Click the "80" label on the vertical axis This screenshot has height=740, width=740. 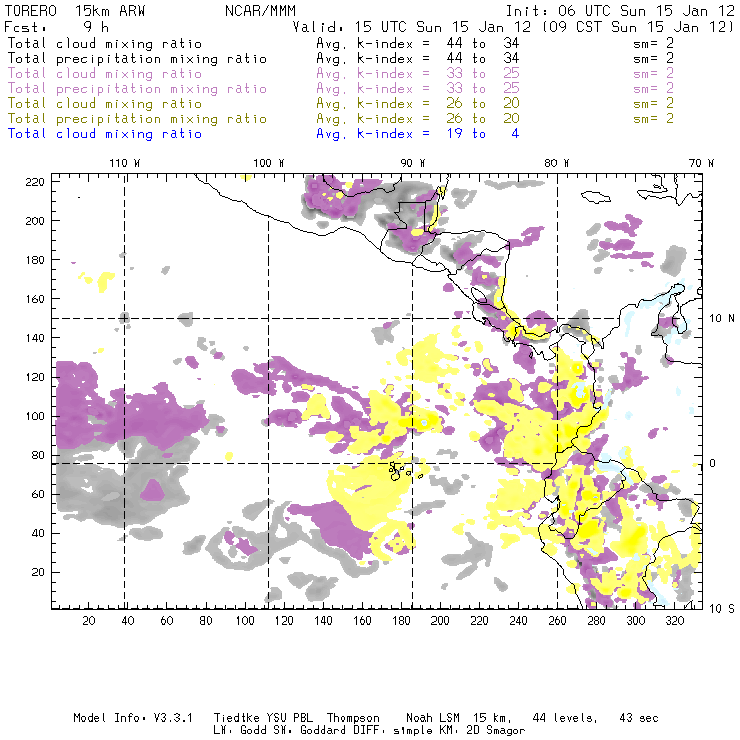coord(38,455)
